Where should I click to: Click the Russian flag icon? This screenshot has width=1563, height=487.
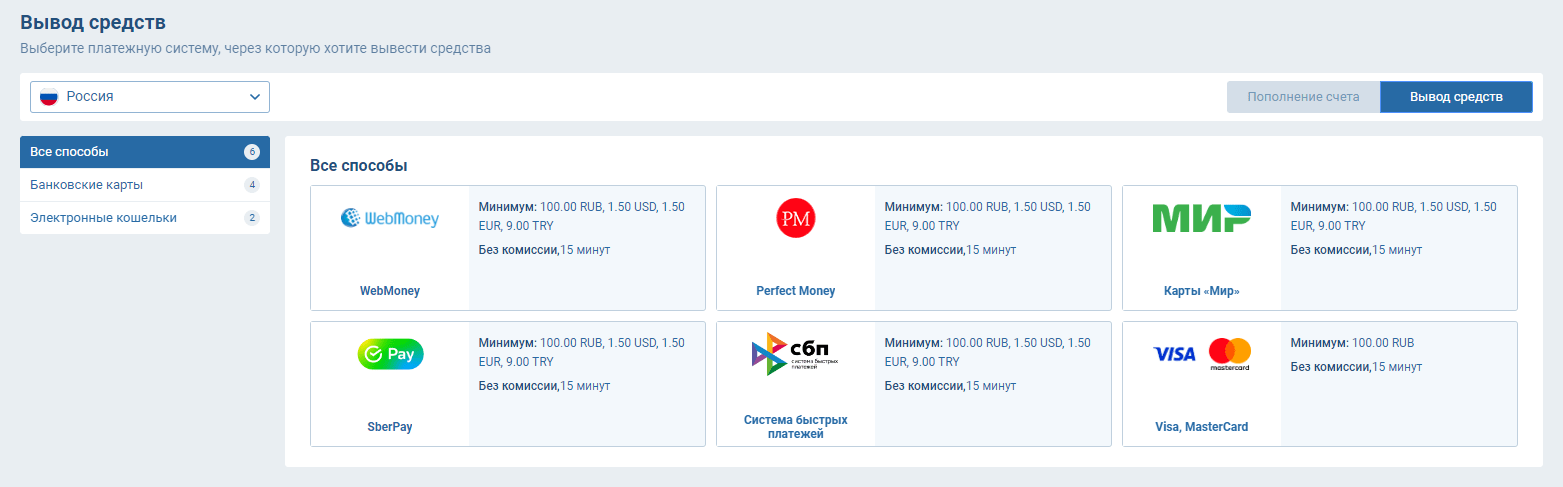click(49, 97)
